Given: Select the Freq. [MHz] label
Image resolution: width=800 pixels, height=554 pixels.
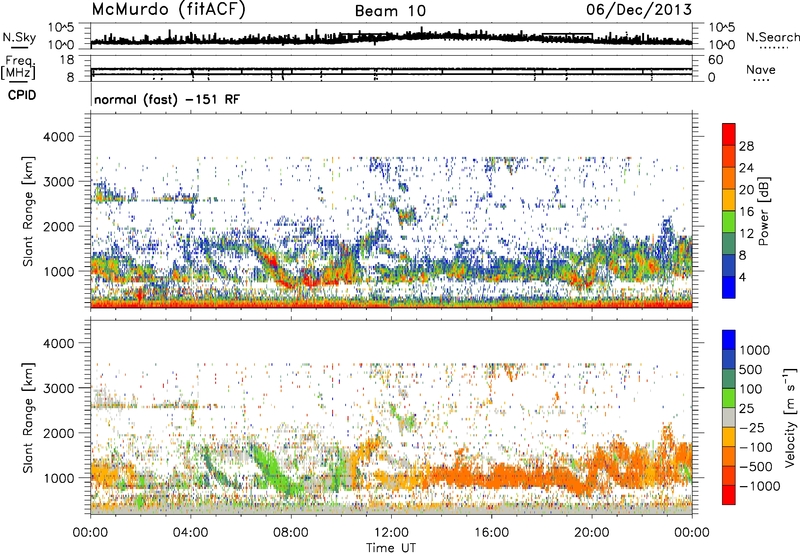Looking at the screenshot, I should 18,67.
